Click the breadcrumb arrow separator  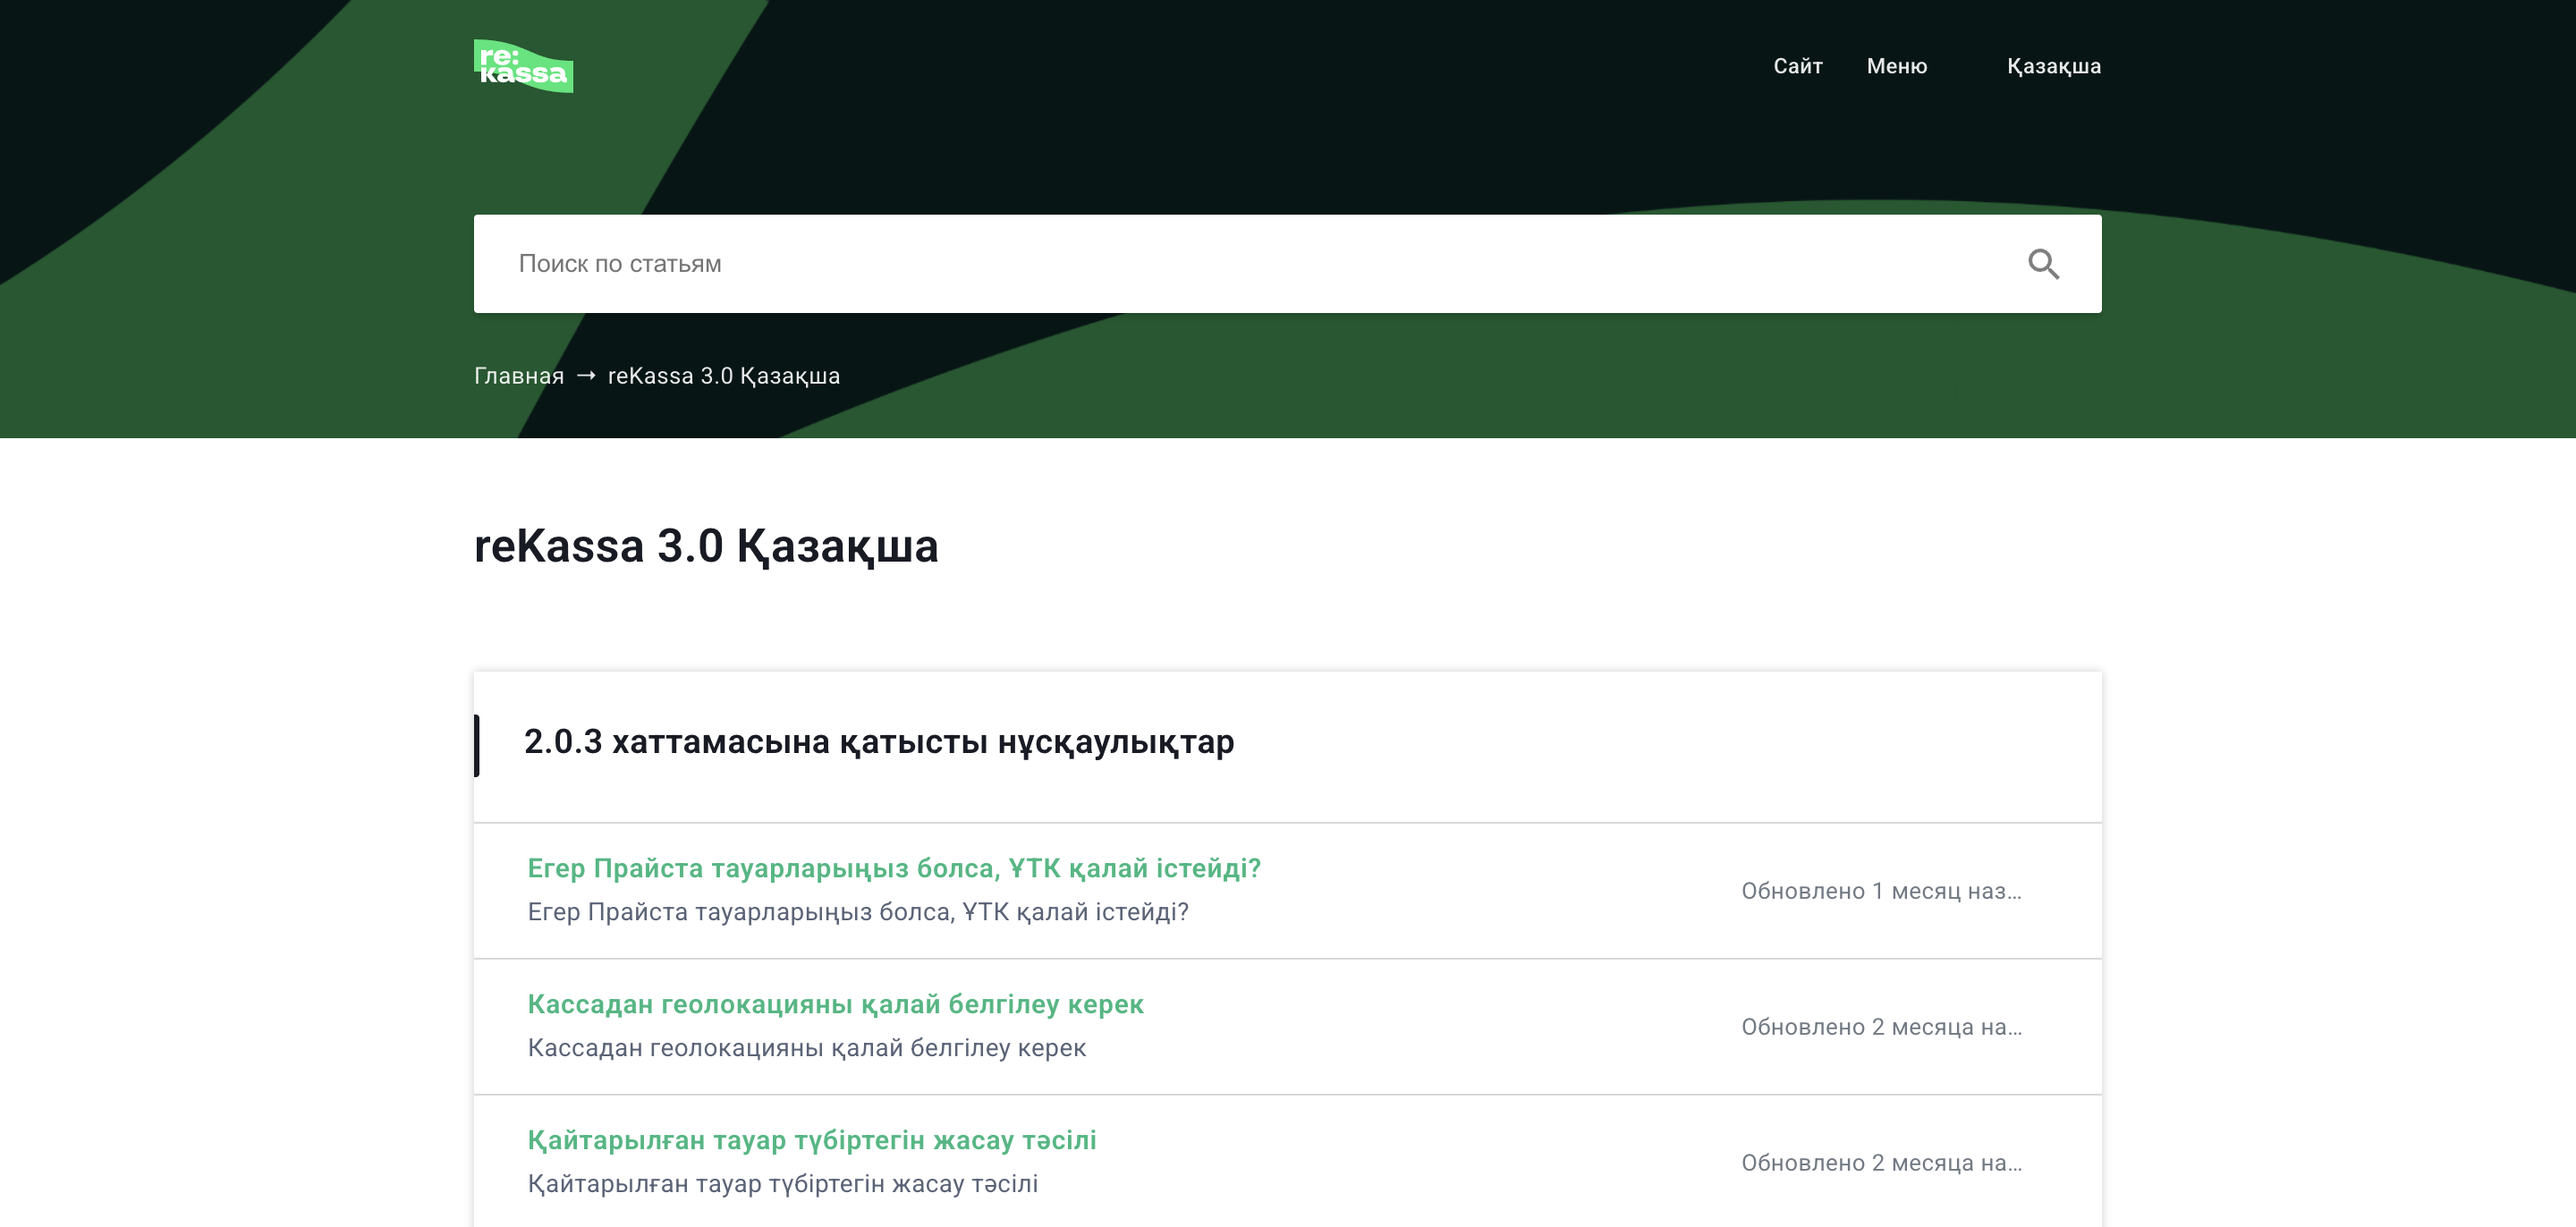(x=586, y=376)
